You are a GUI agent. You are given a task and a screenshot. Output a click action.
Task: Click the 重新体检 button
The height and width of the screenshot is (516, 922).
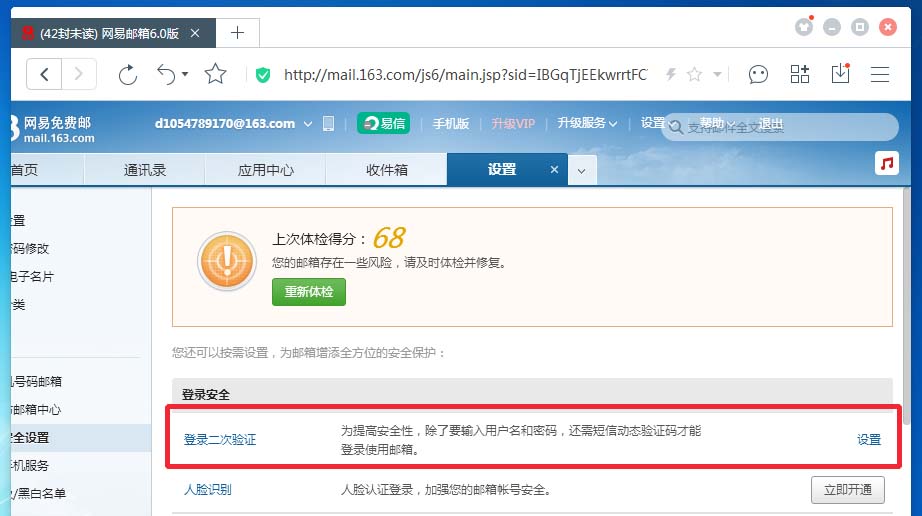tap(309, 292)
